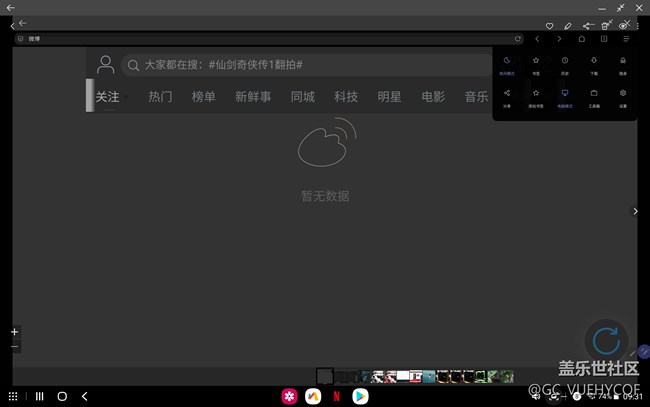Select the first dark thumbnail in filmstrip

click(x=325, y=376)
